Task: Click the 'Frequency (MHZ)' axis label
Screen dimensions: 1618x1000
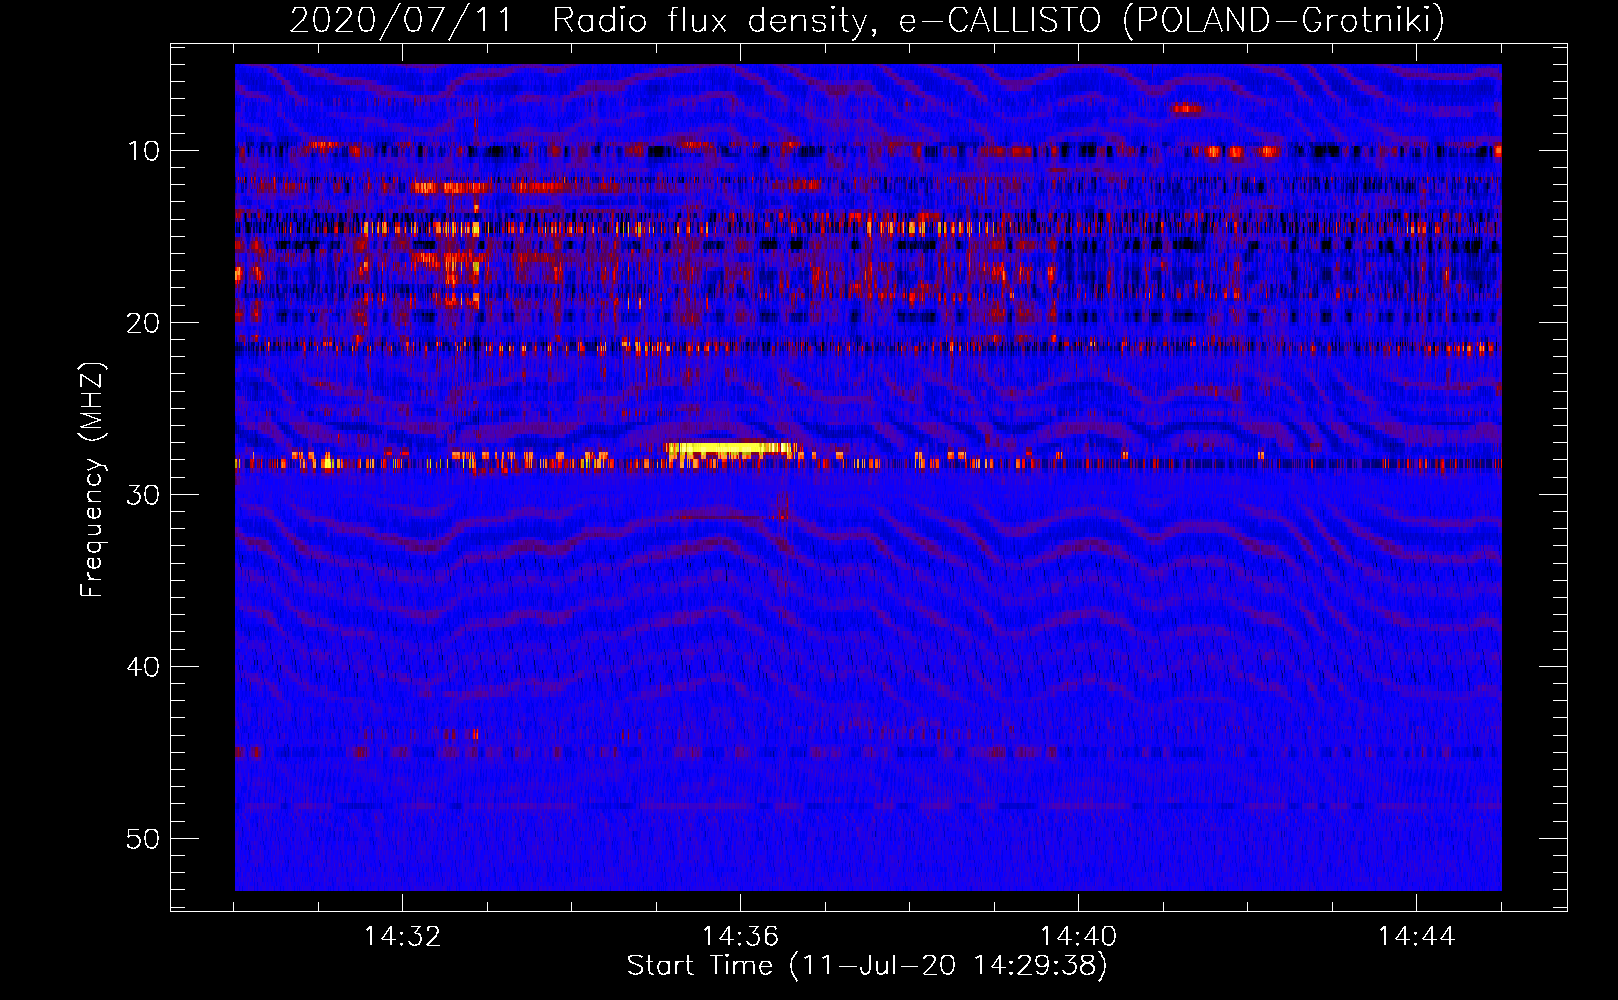Action: (x=91, y=479)
